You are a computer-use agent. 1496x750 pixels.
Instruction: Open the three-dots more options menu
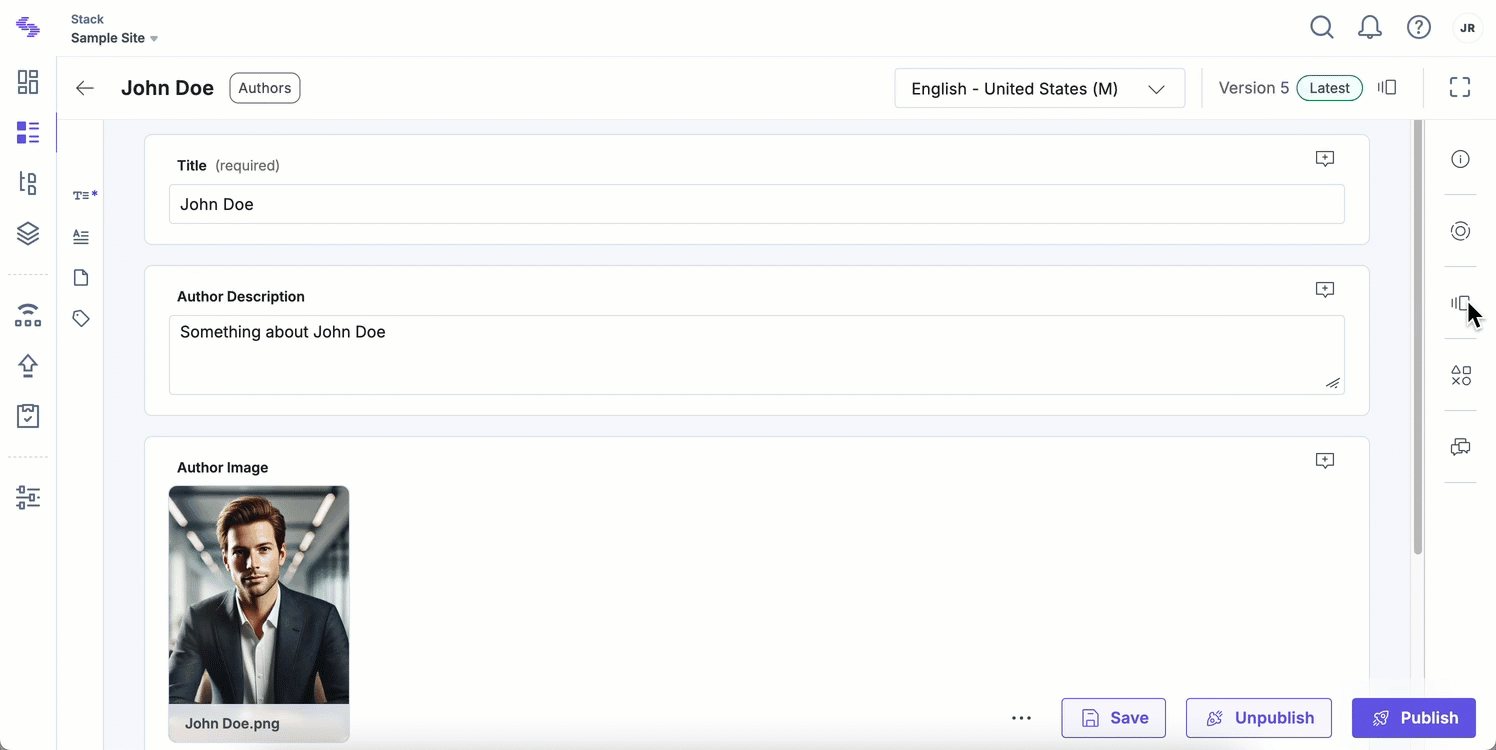click(x=1021, y=718)
